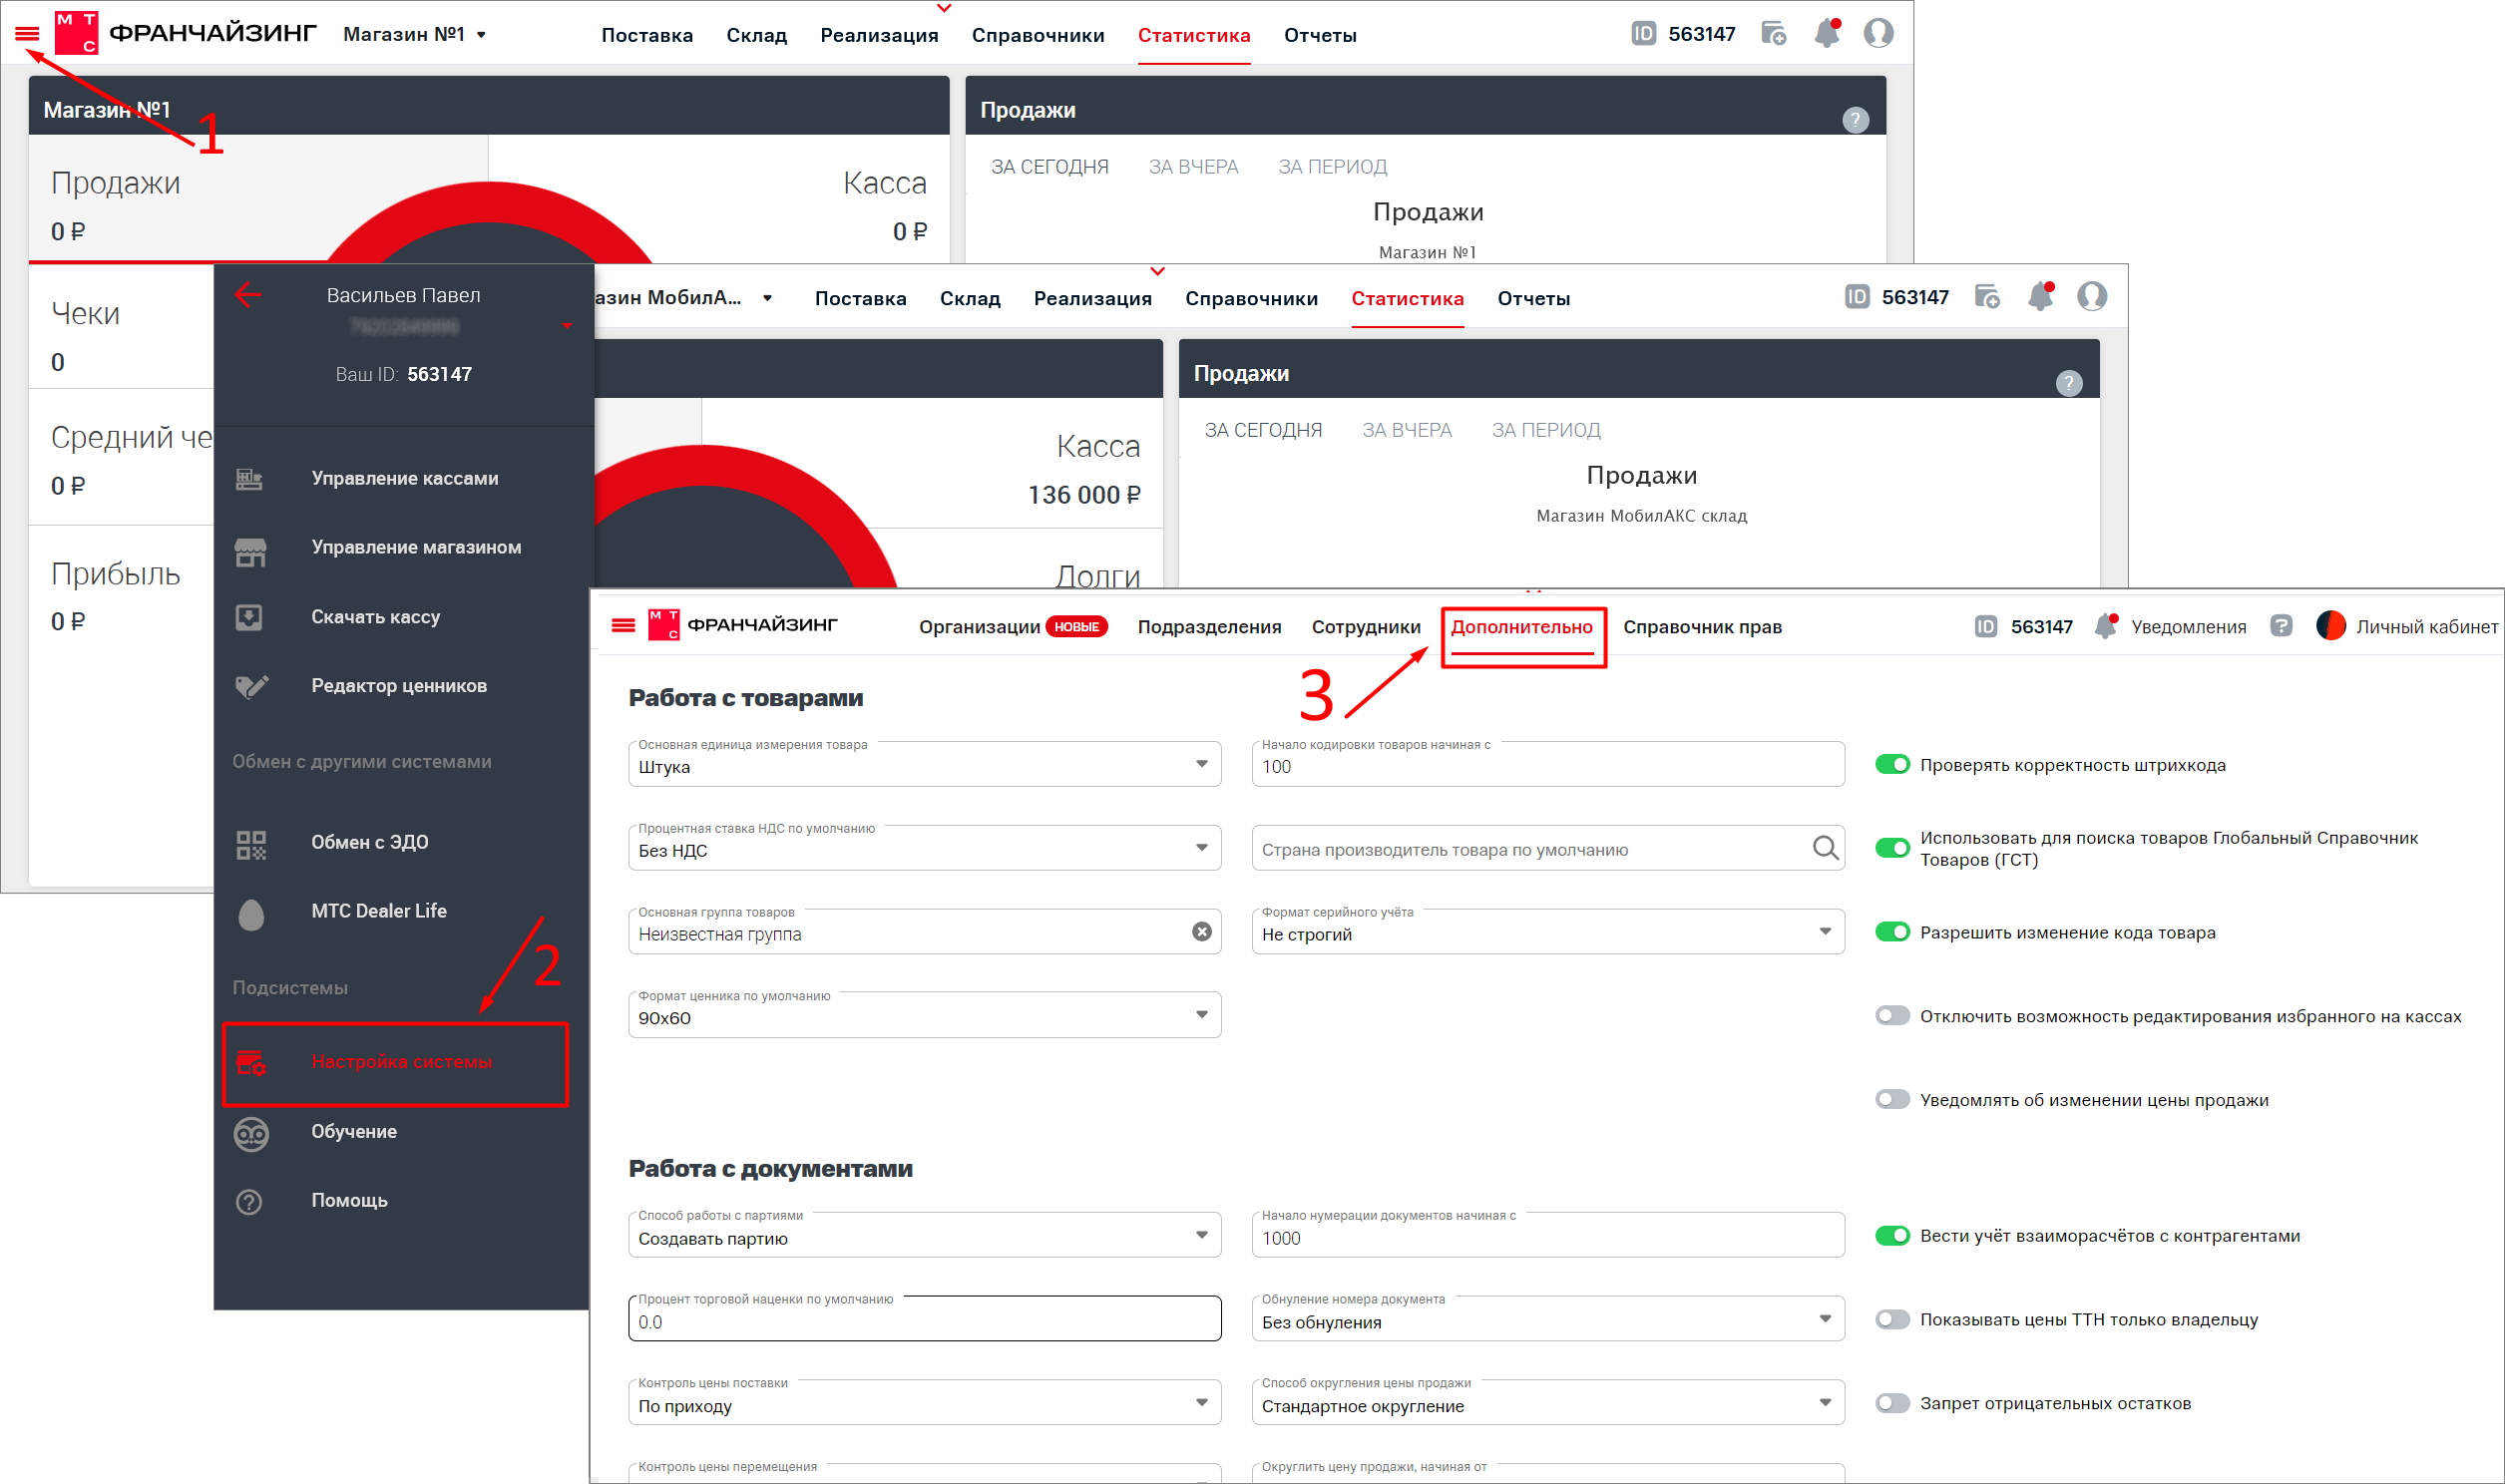Click the Начало нумерации документов input field
The height and width of the screenshot is (1484, 2505).
(x=1547, y=1236)
